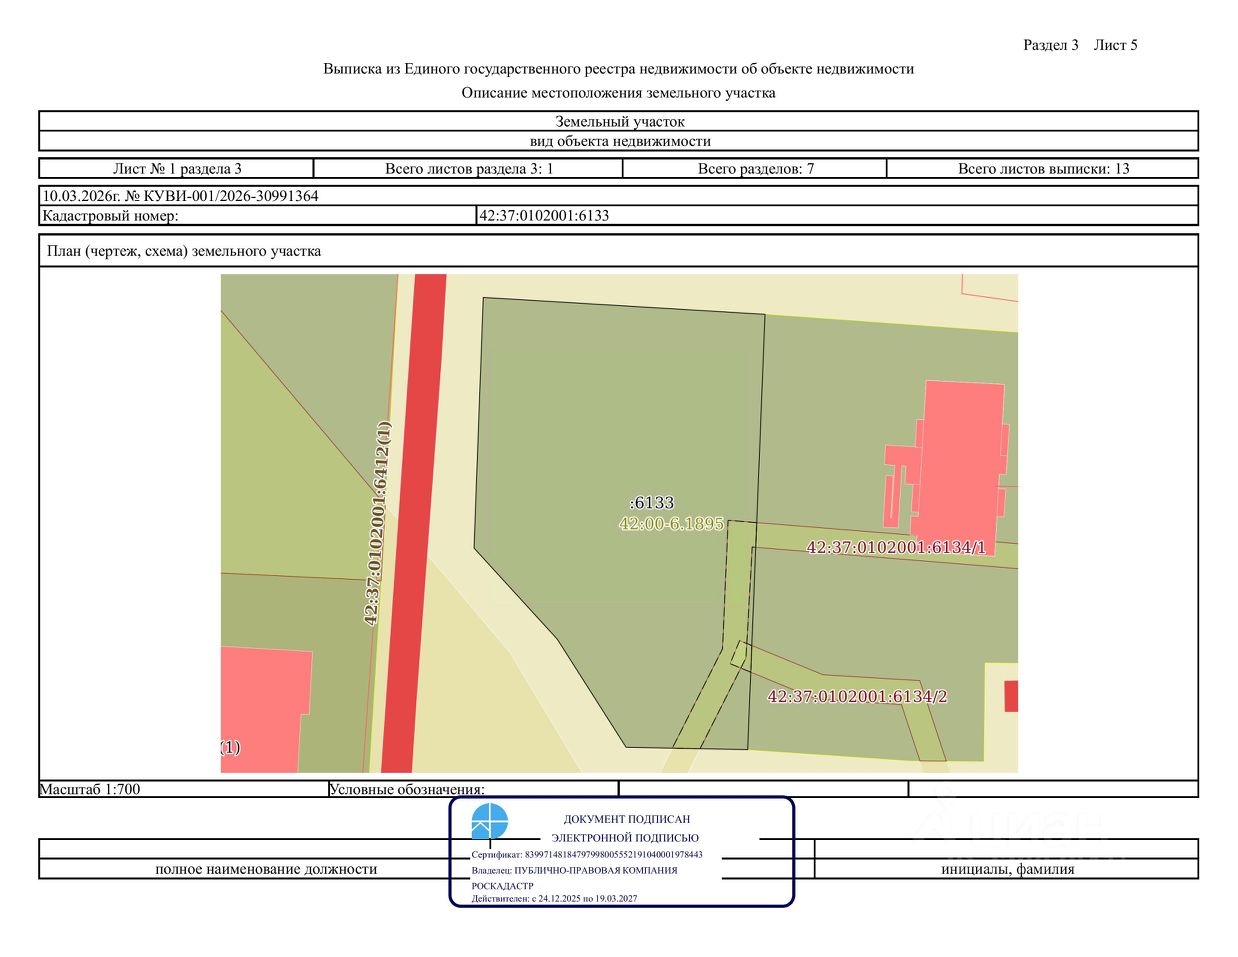Click the zone label '42:00-6.1895' on the map
1238x957 pixels.
[671, 523]
